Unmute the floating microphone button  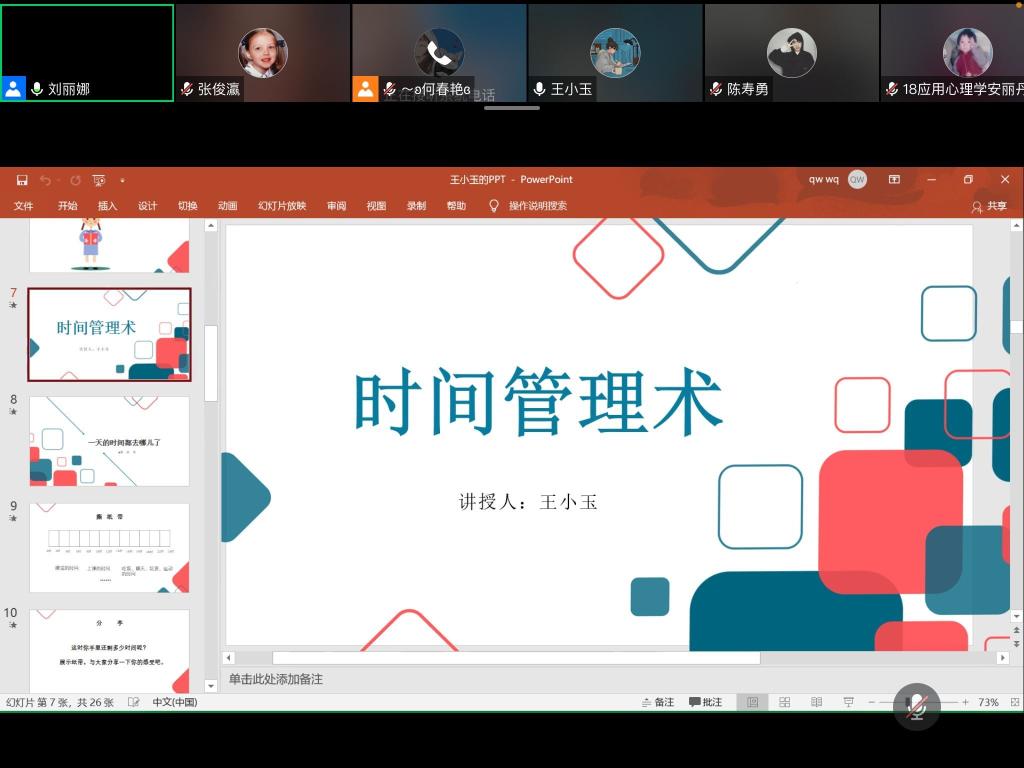click(x=916, y=706)
